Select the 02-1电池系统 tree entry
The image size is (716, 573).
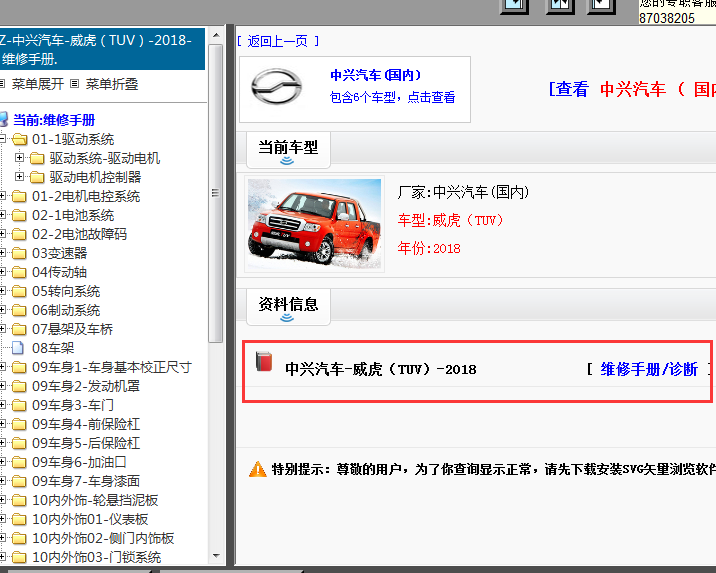[73, 215]
